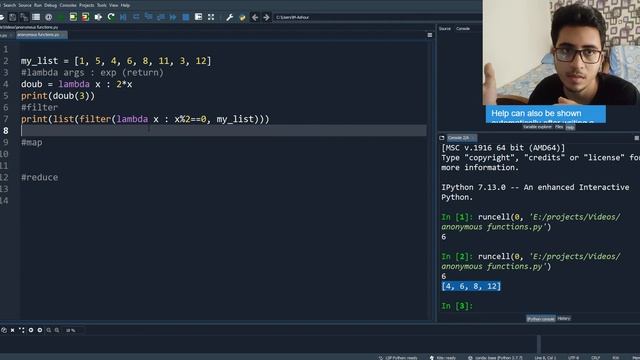Switch to the Variable explorer tab
The height and width of the screenshot is (360, 640).
coord(537,127)
